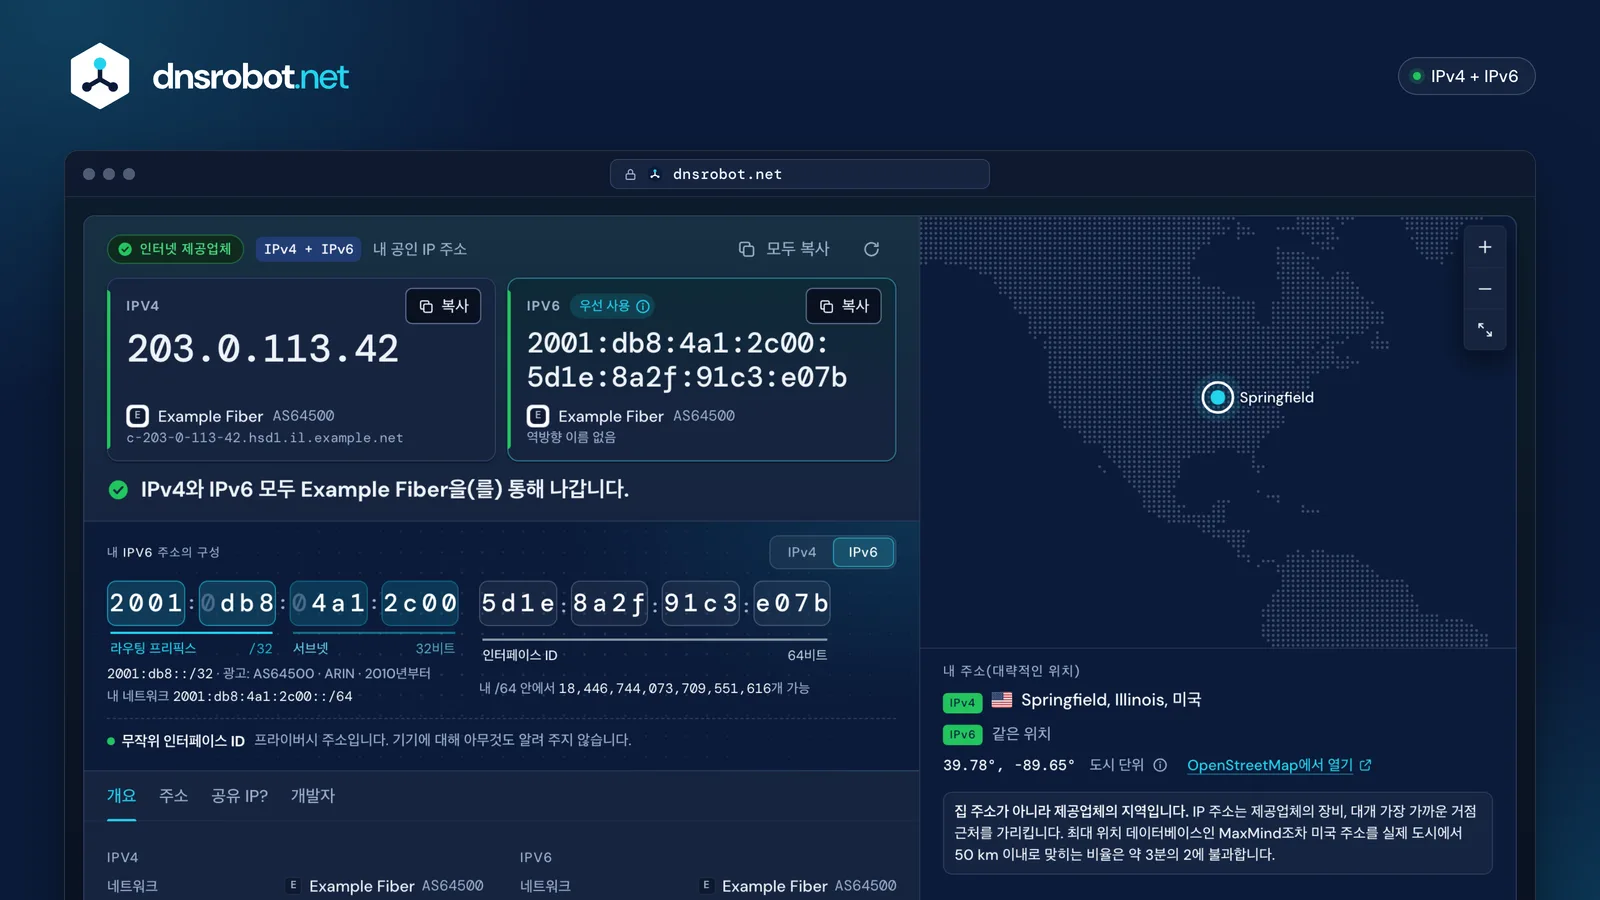Click the 같은 위치 IPv6 location text
This screenshot has width=1600, height=900.
tap(1021, 734)
